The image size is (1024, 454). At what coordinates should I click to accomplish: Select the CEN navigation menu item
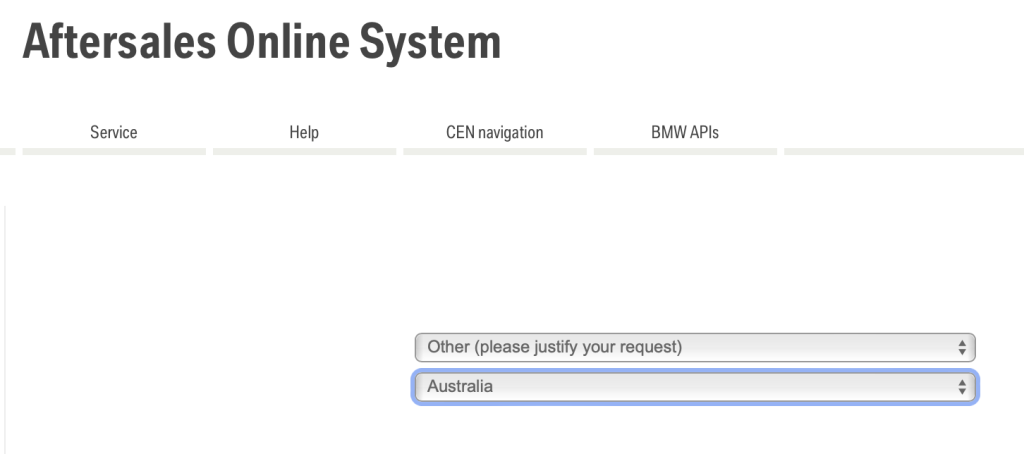pyautogui.click(x=494, y=132)
